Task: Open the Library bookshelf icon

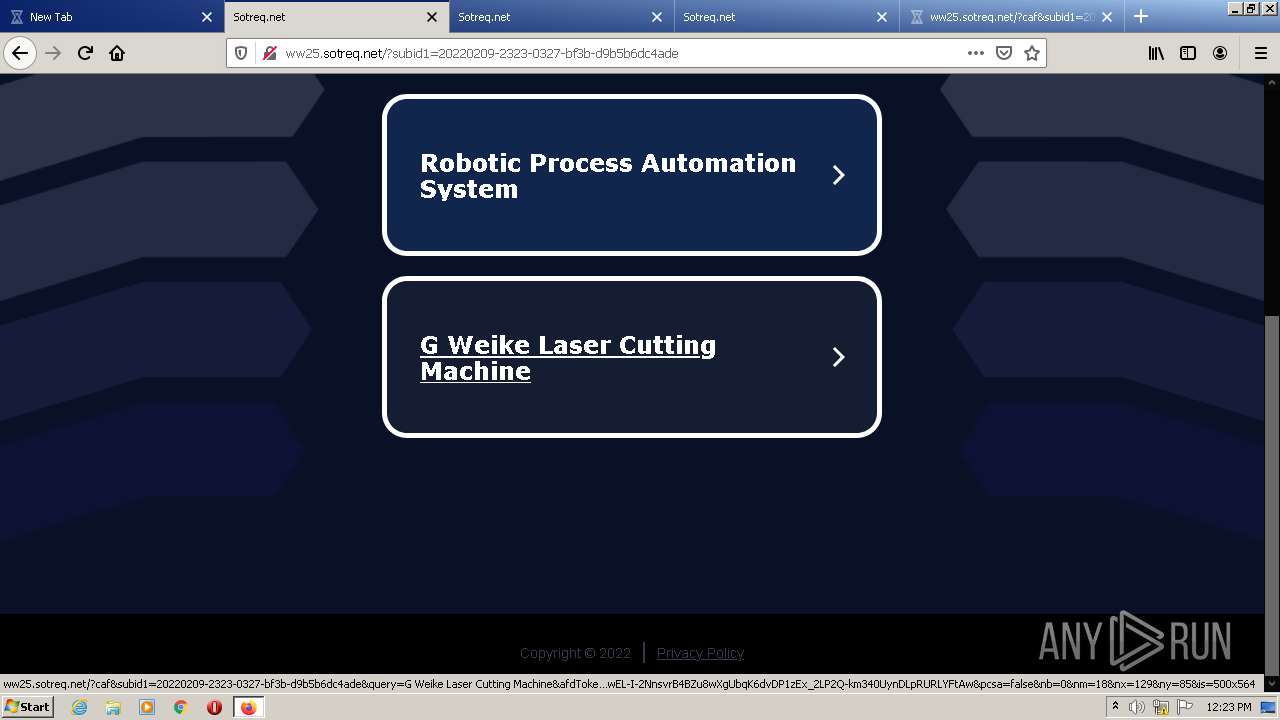Action: click(x=1156, y=53)
